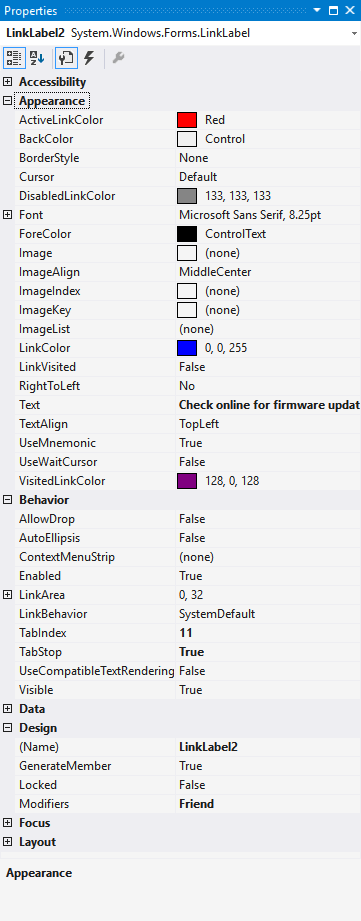This screenshot has height=921, width=361.
Task: Click the ActiveLinkColor red swatch
Action: 187,120
